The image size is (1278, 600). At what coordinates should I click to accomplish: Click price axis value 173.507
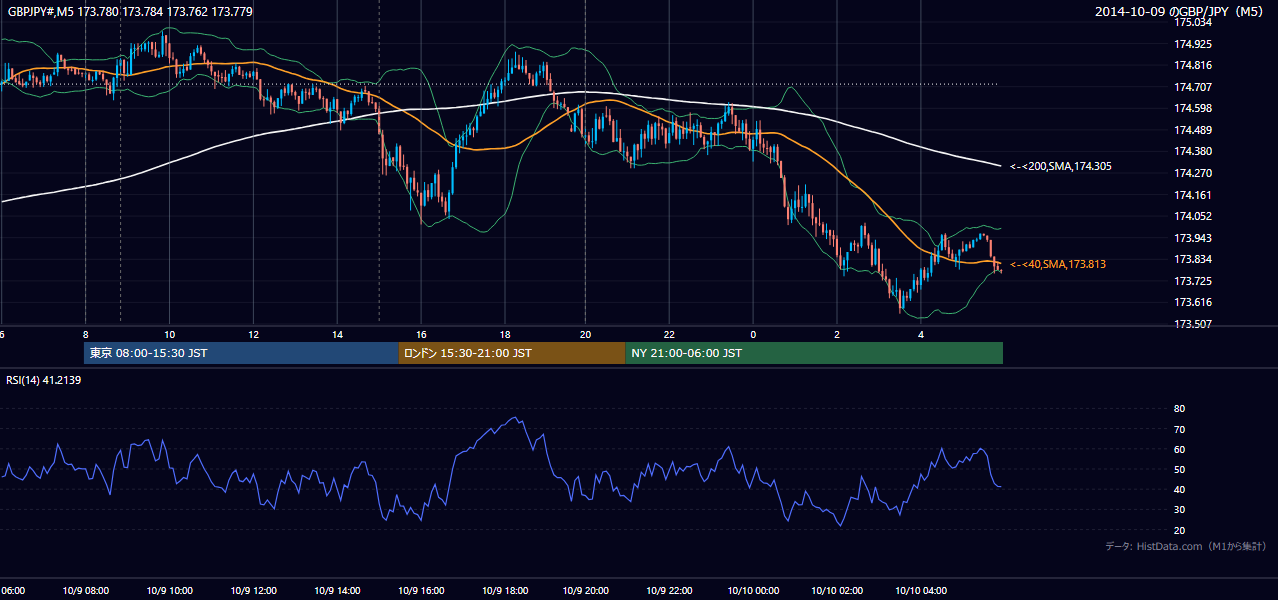click(x=1192, y=324)
